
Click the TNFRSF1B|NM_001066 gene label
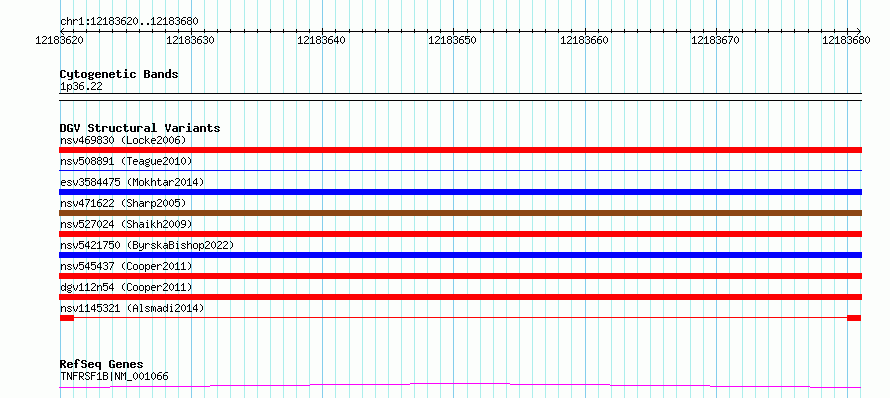(114, 376)
